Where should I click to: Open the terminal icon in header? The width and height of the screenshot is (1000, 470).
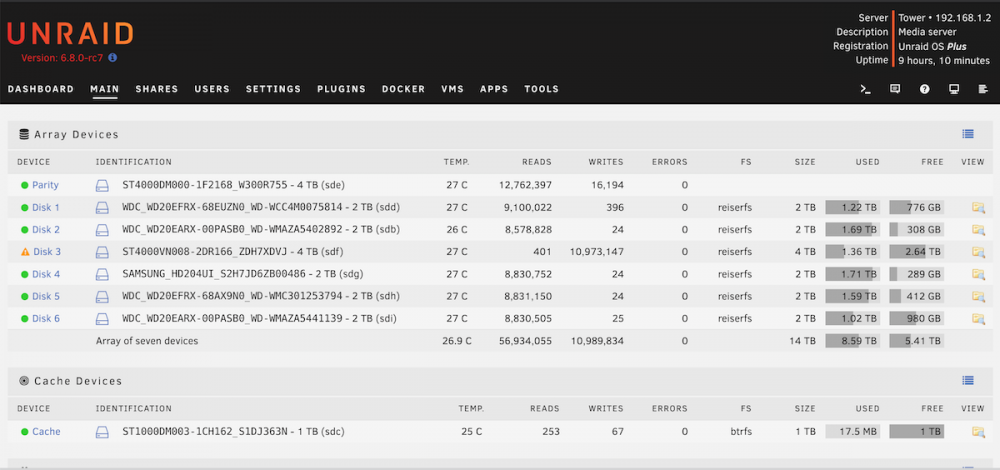(865, 89)
